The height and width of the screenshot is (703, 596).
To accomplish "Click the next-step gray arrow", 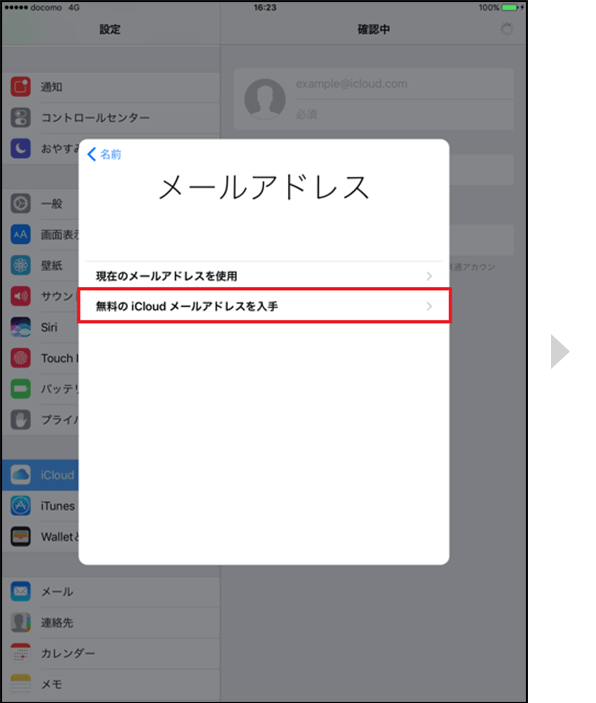I will (560, 351).
